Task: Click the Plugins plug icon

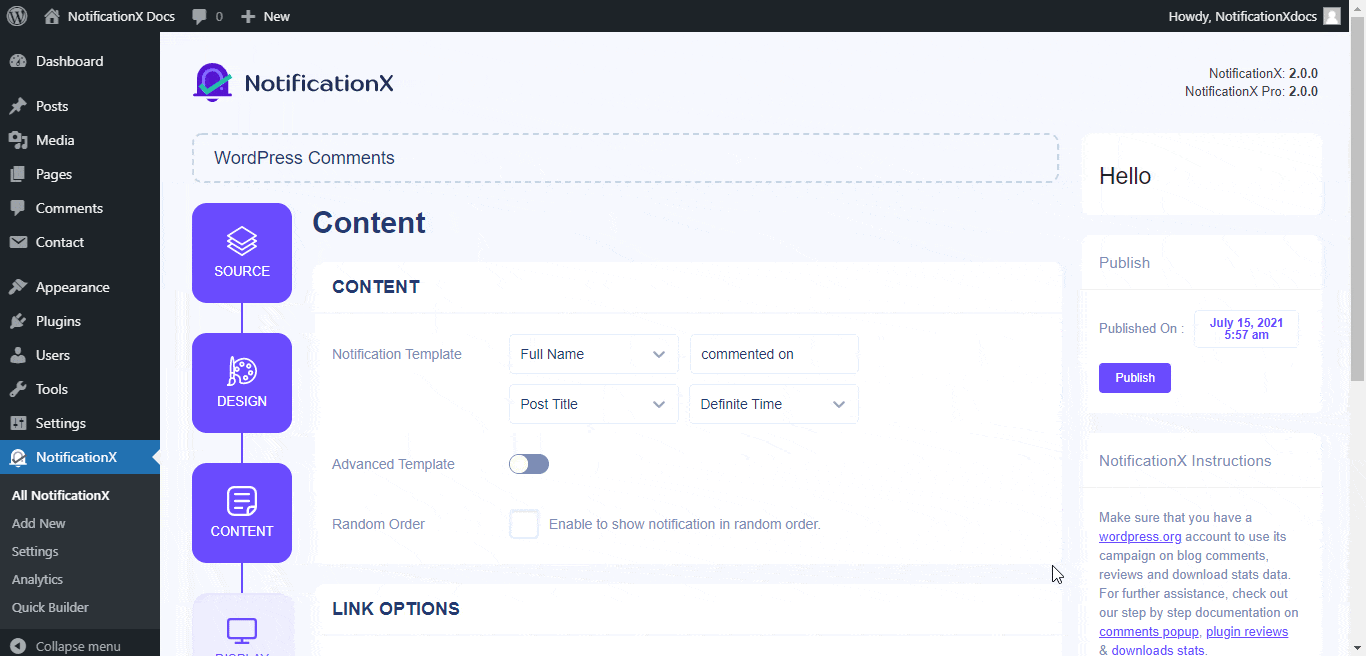Action: (18, 321)
